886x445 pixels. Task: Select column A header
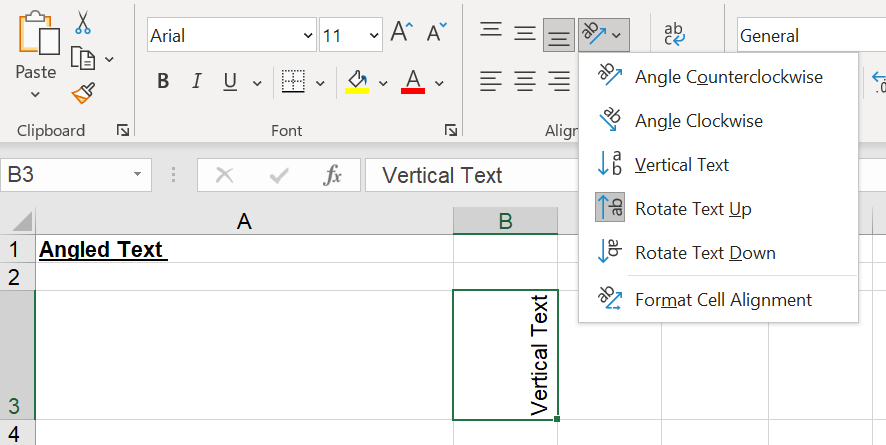point(244,221)
